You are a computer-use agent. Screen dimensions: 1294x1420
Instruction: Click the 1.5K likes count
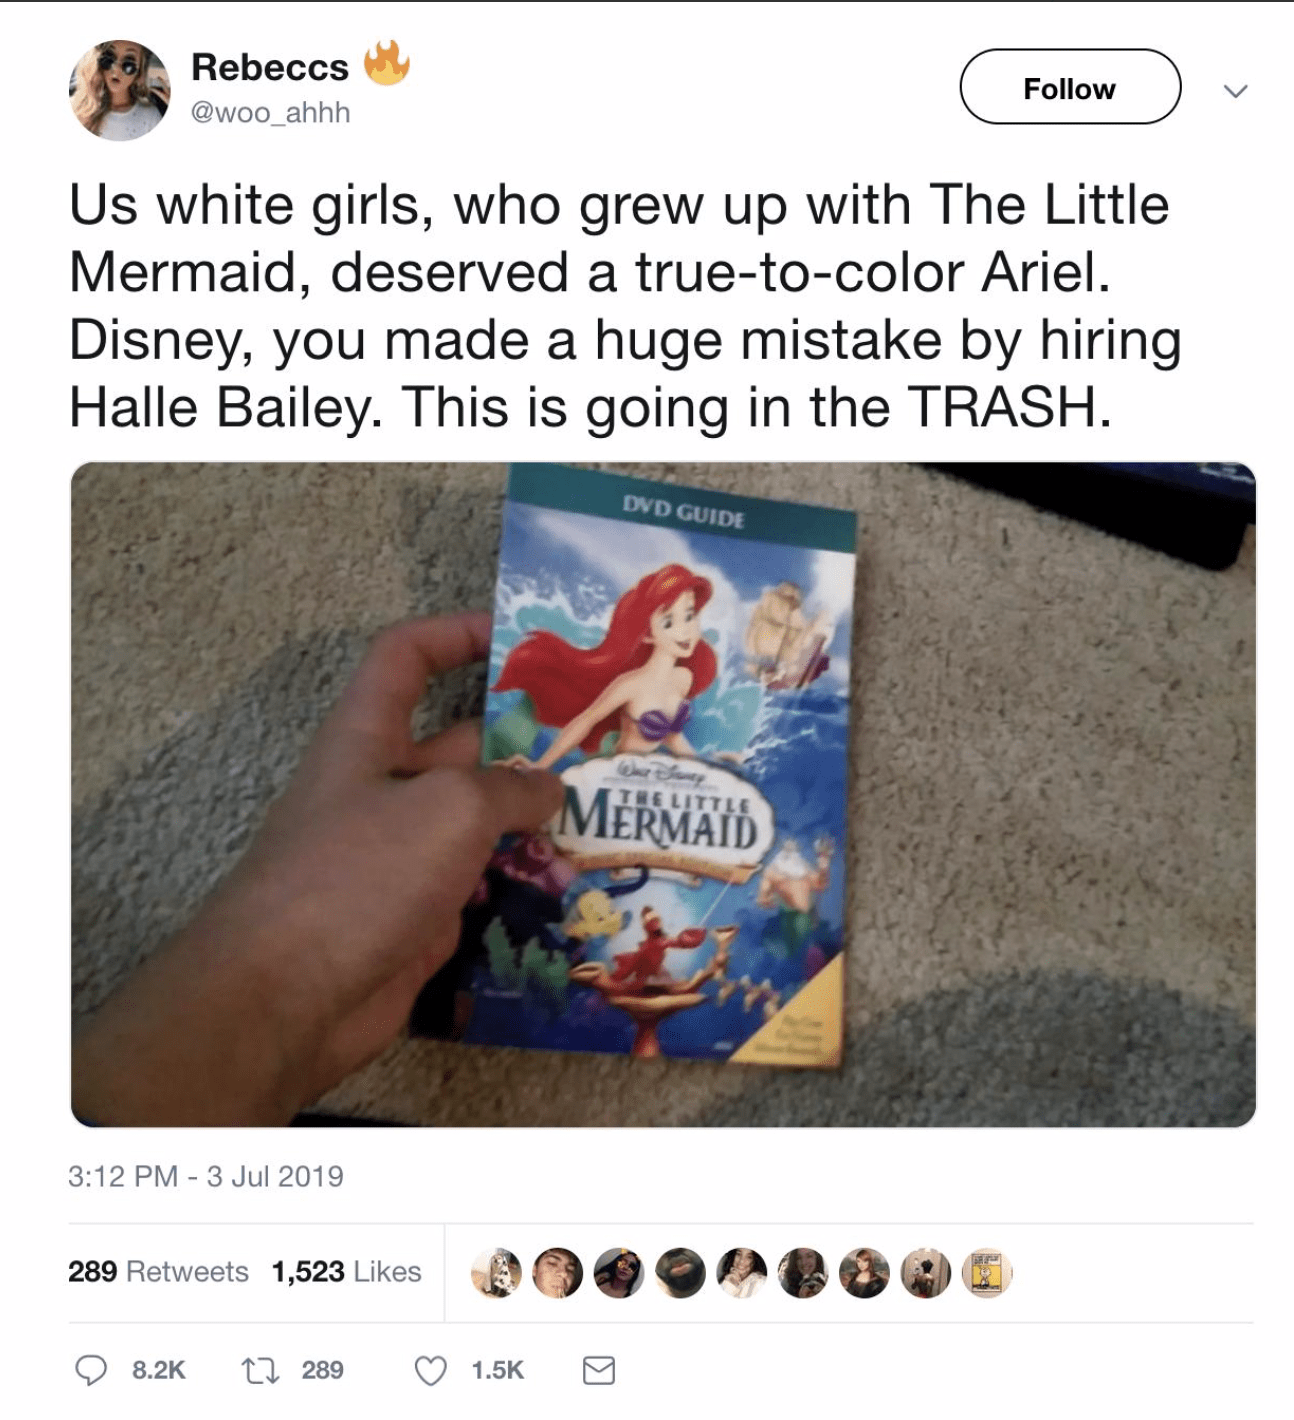click(498, 1370)
